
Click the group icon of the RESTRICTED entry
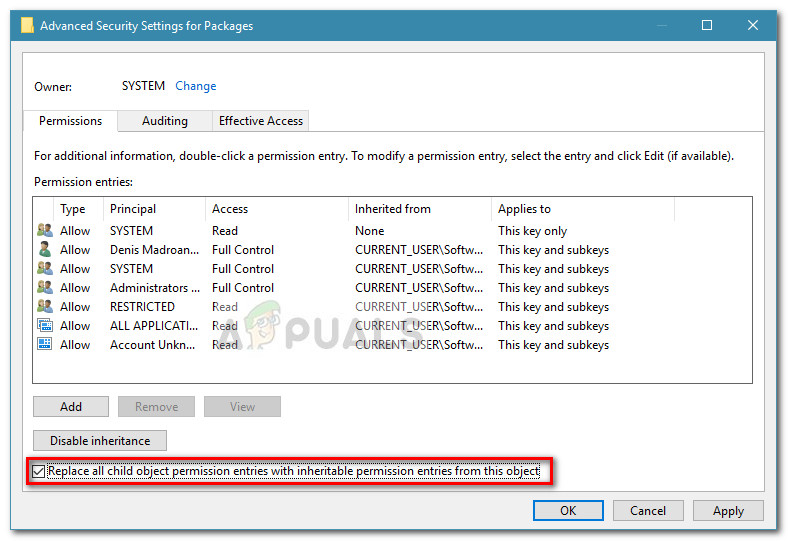(x=44, y=307)
